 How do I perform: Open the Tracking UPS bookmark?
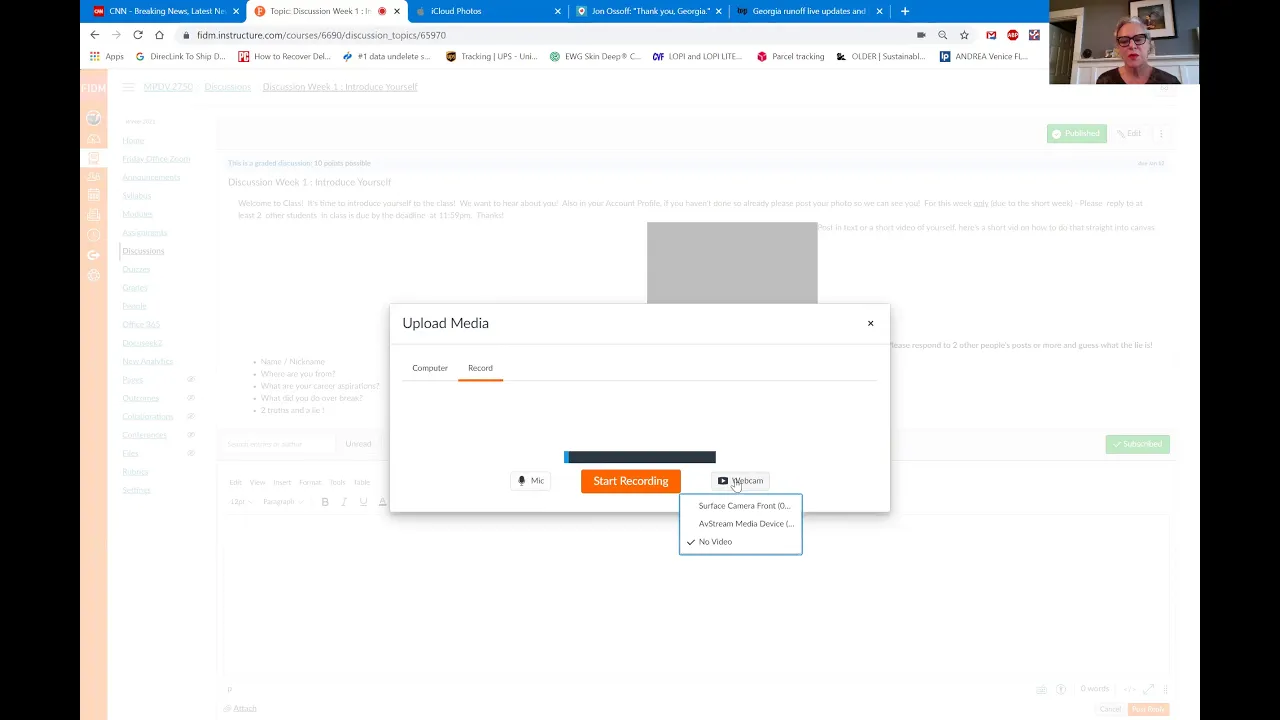point(492,56)
